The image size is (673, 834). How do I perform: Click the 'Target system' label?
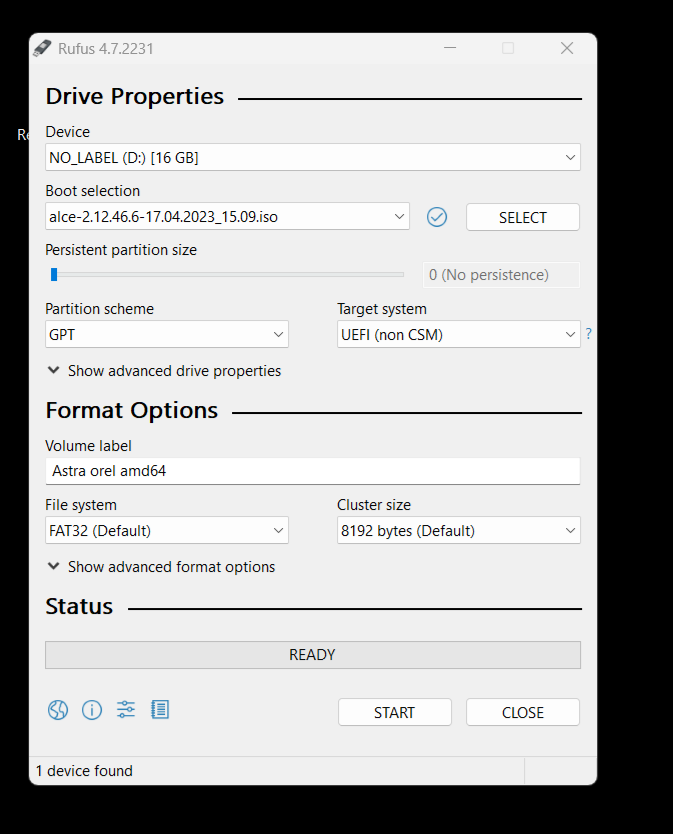[382, 309]
